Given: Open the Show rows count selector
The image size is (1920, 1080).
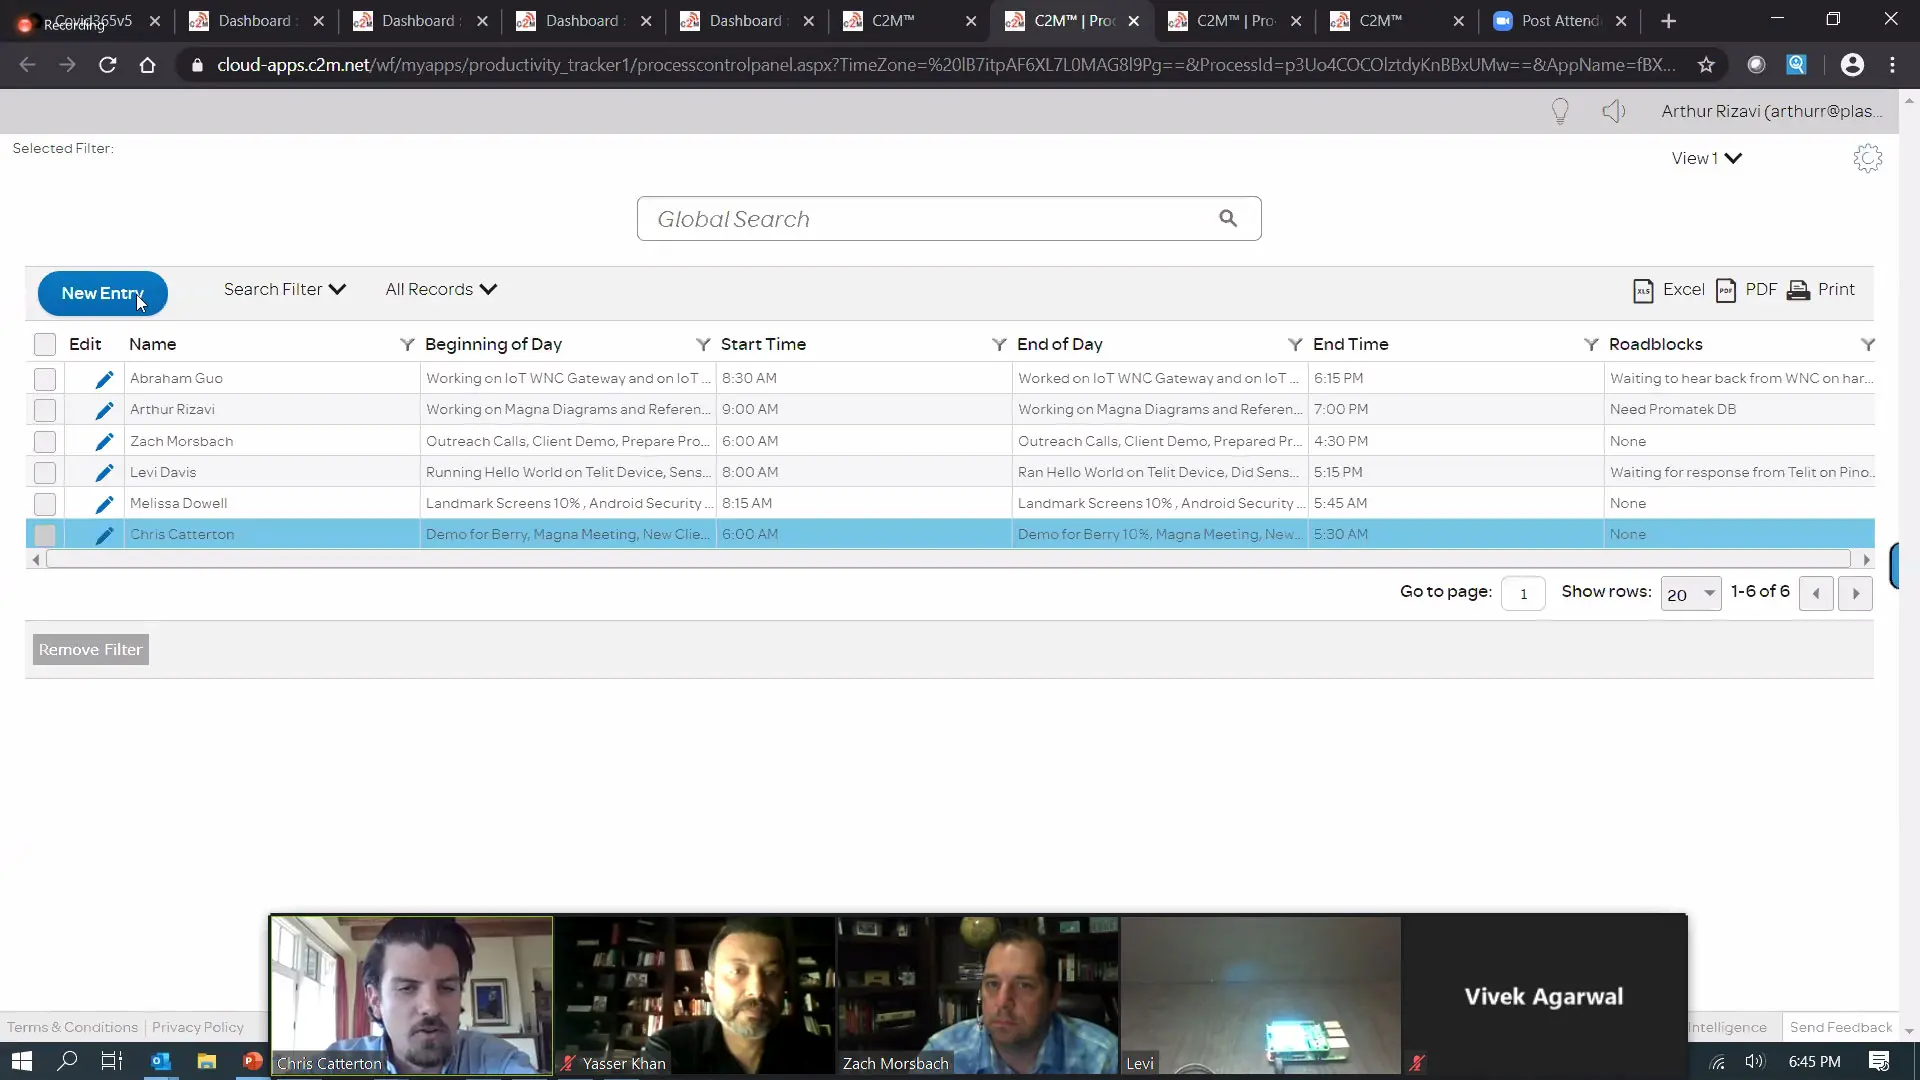Looking at the screenshot, I should 1690,593.
